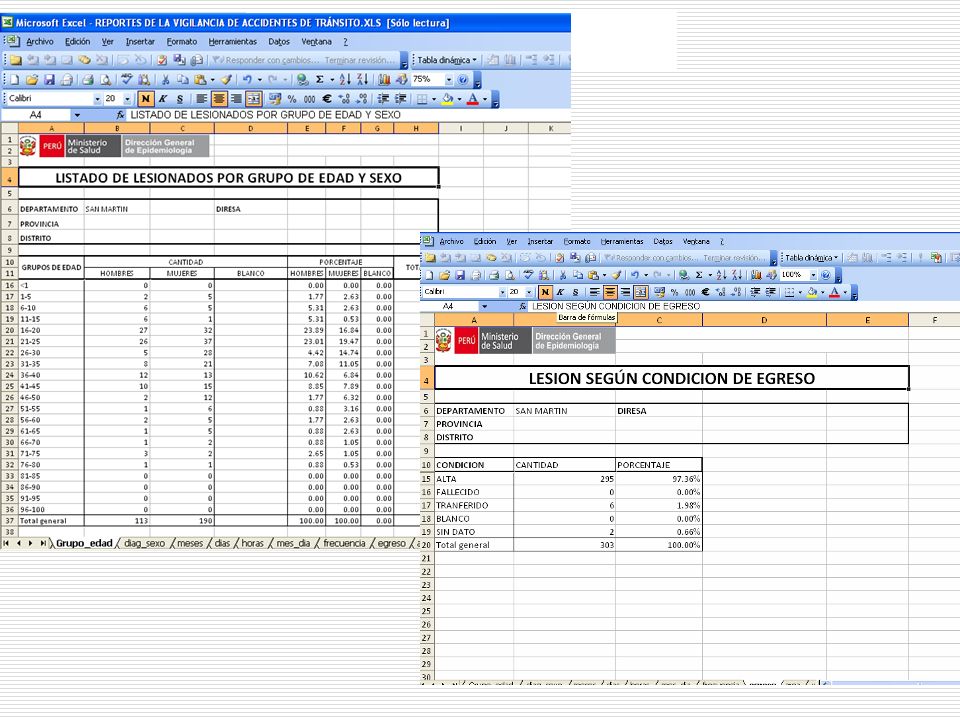Click the AutoSum sigma in the back Excel window
960x720 pixels.
point(319,80)
